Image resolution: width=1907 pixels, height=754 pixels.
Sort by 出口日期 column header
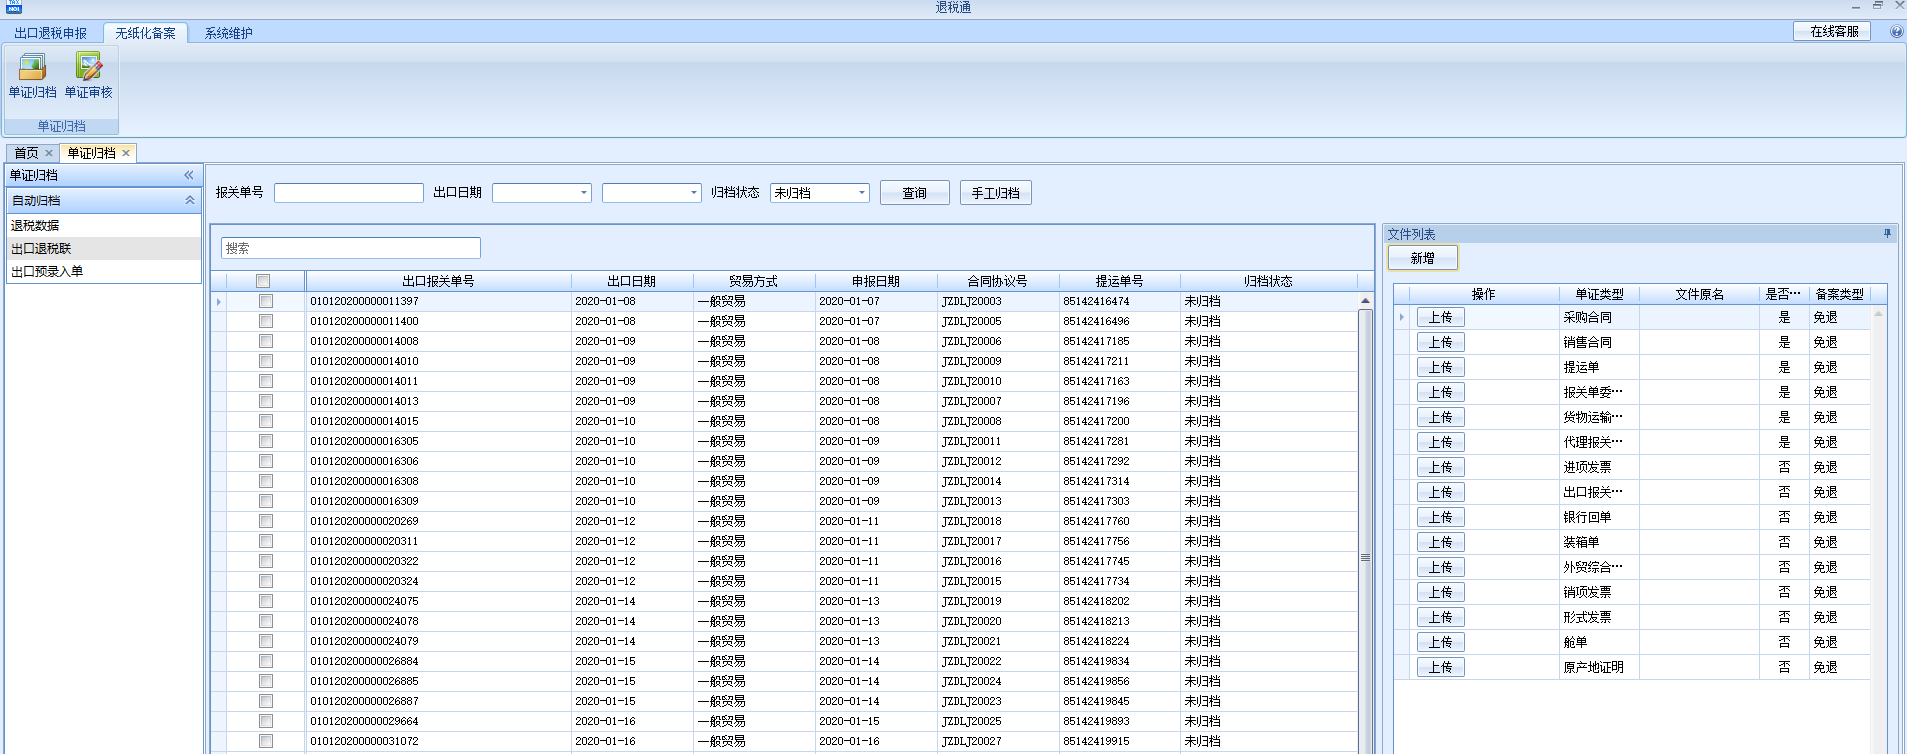[632, 281]
